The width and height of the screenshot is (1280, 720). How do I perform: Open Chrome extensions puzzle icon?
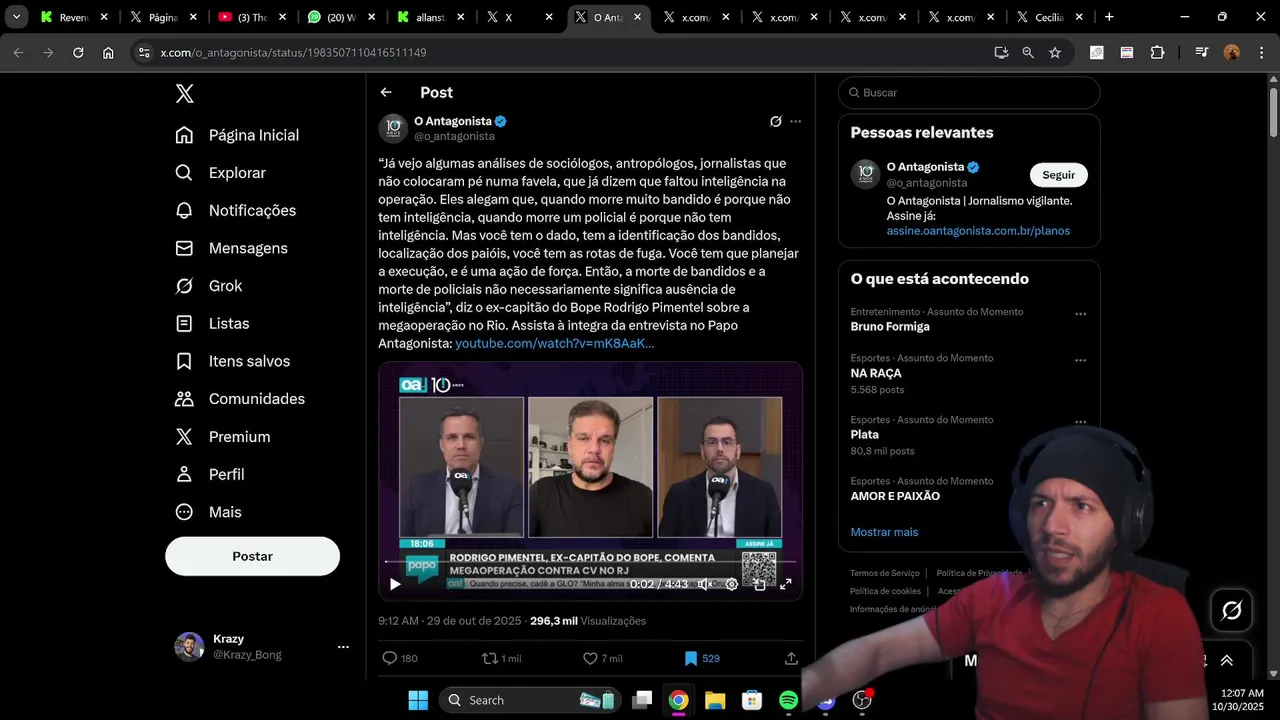(x=1157, y=52)
